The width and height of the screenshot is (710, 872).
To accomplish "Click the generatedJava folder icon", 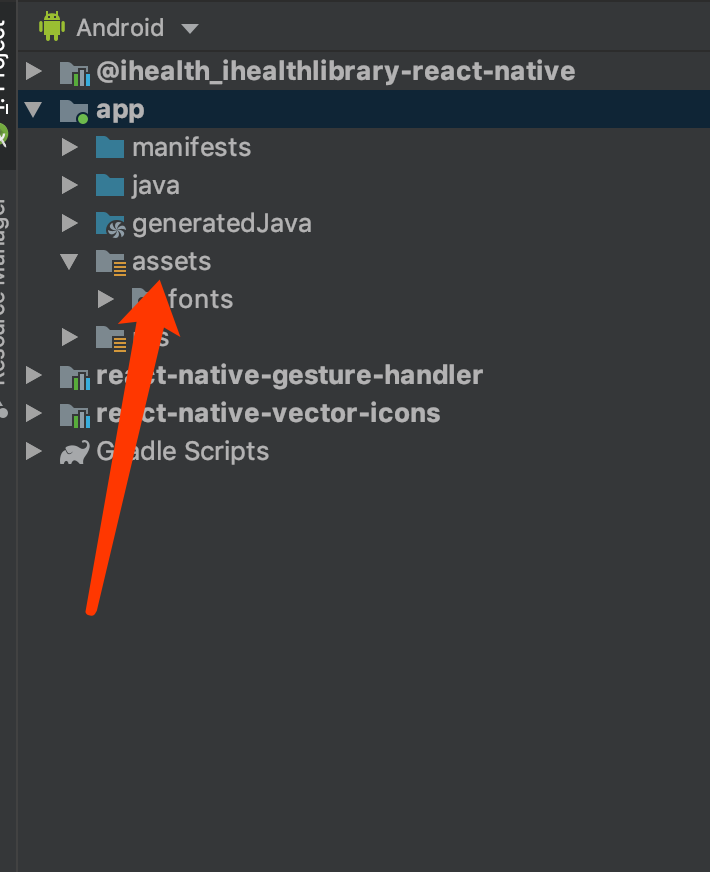I will pos(110,224).
